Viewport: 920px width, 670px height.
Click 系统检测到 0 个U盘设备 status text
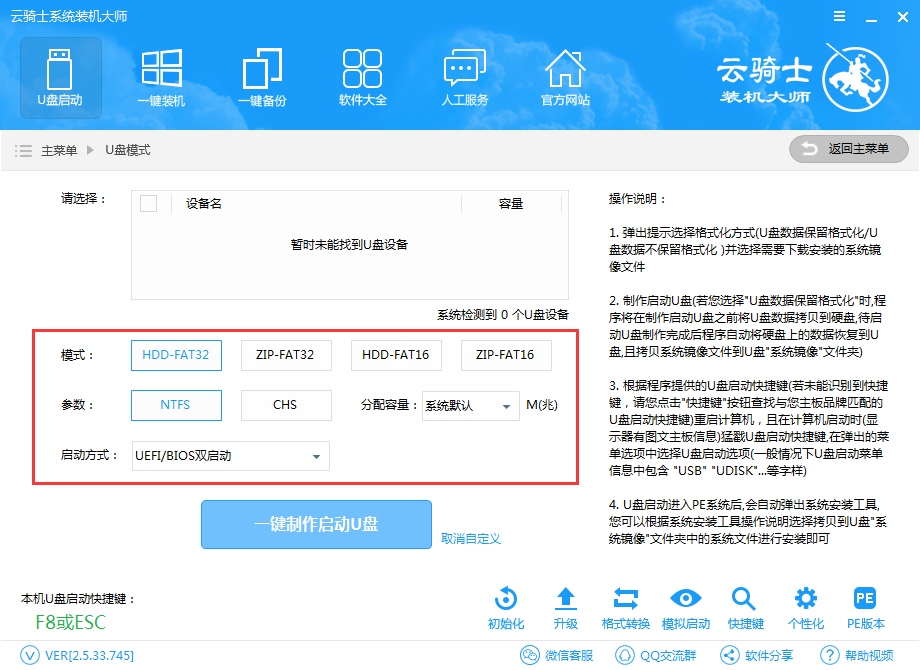pyautogui.click(x=503, y=314)
